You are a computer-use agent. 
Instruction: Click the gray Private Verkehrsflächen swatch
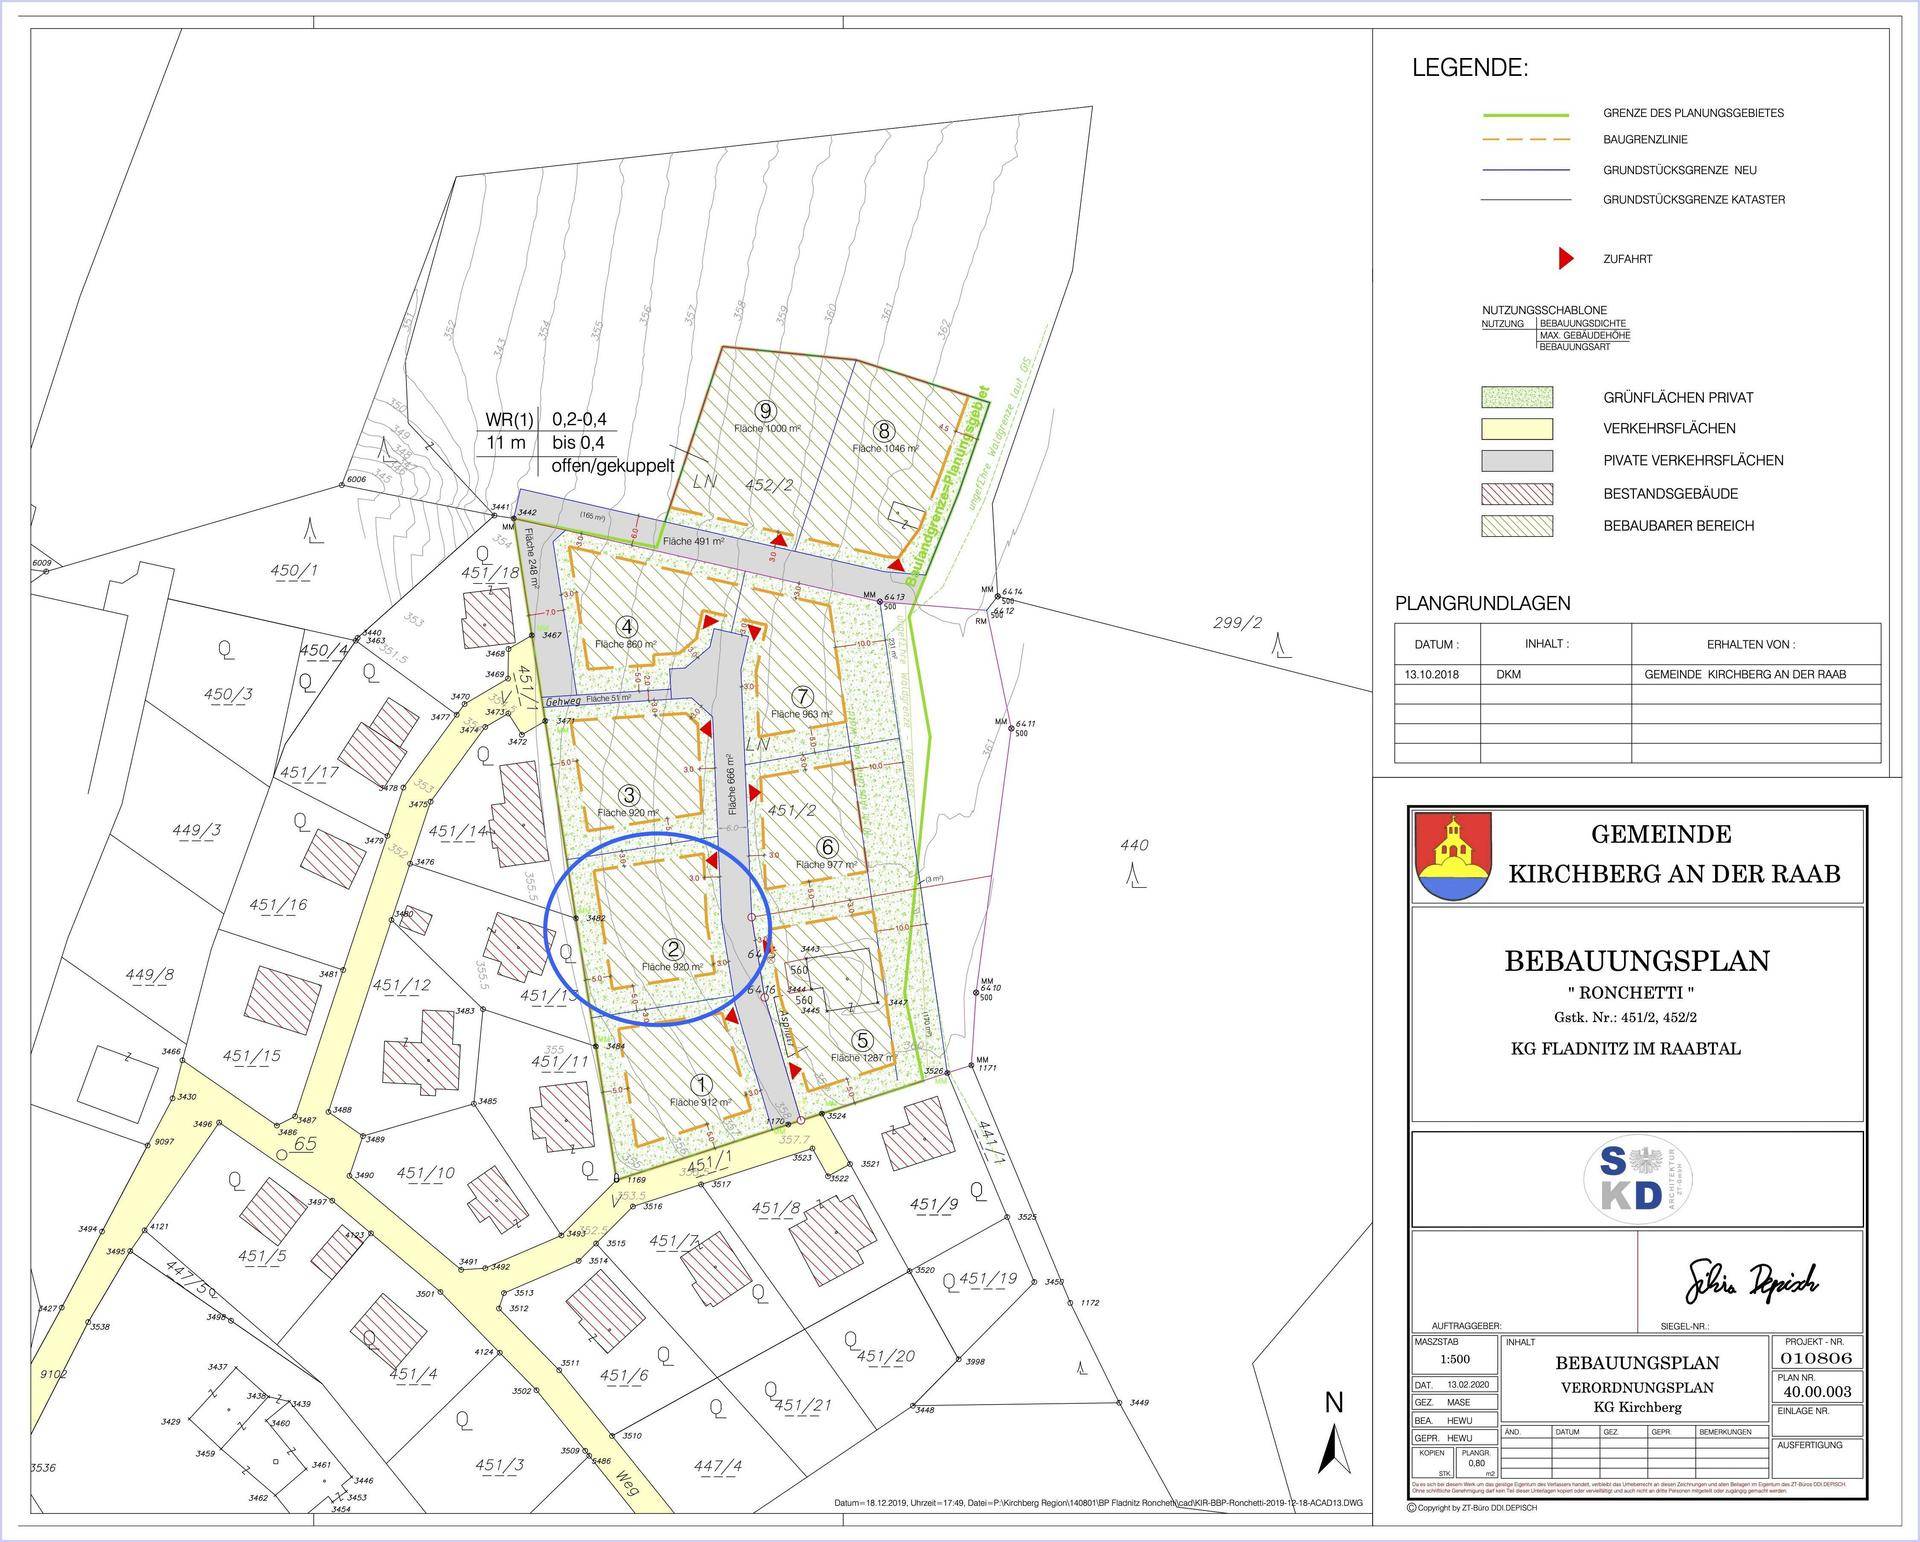[x=1516, y=461]
